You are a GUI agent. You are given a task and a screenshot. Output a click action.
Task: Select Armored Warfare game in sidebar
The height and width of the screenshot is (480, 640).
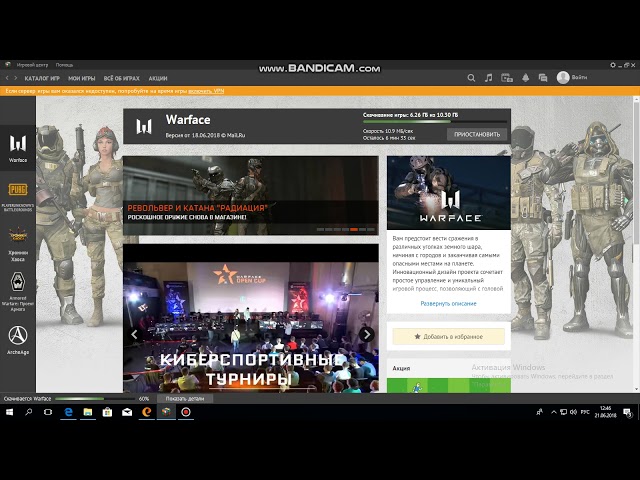coord(18,291)
